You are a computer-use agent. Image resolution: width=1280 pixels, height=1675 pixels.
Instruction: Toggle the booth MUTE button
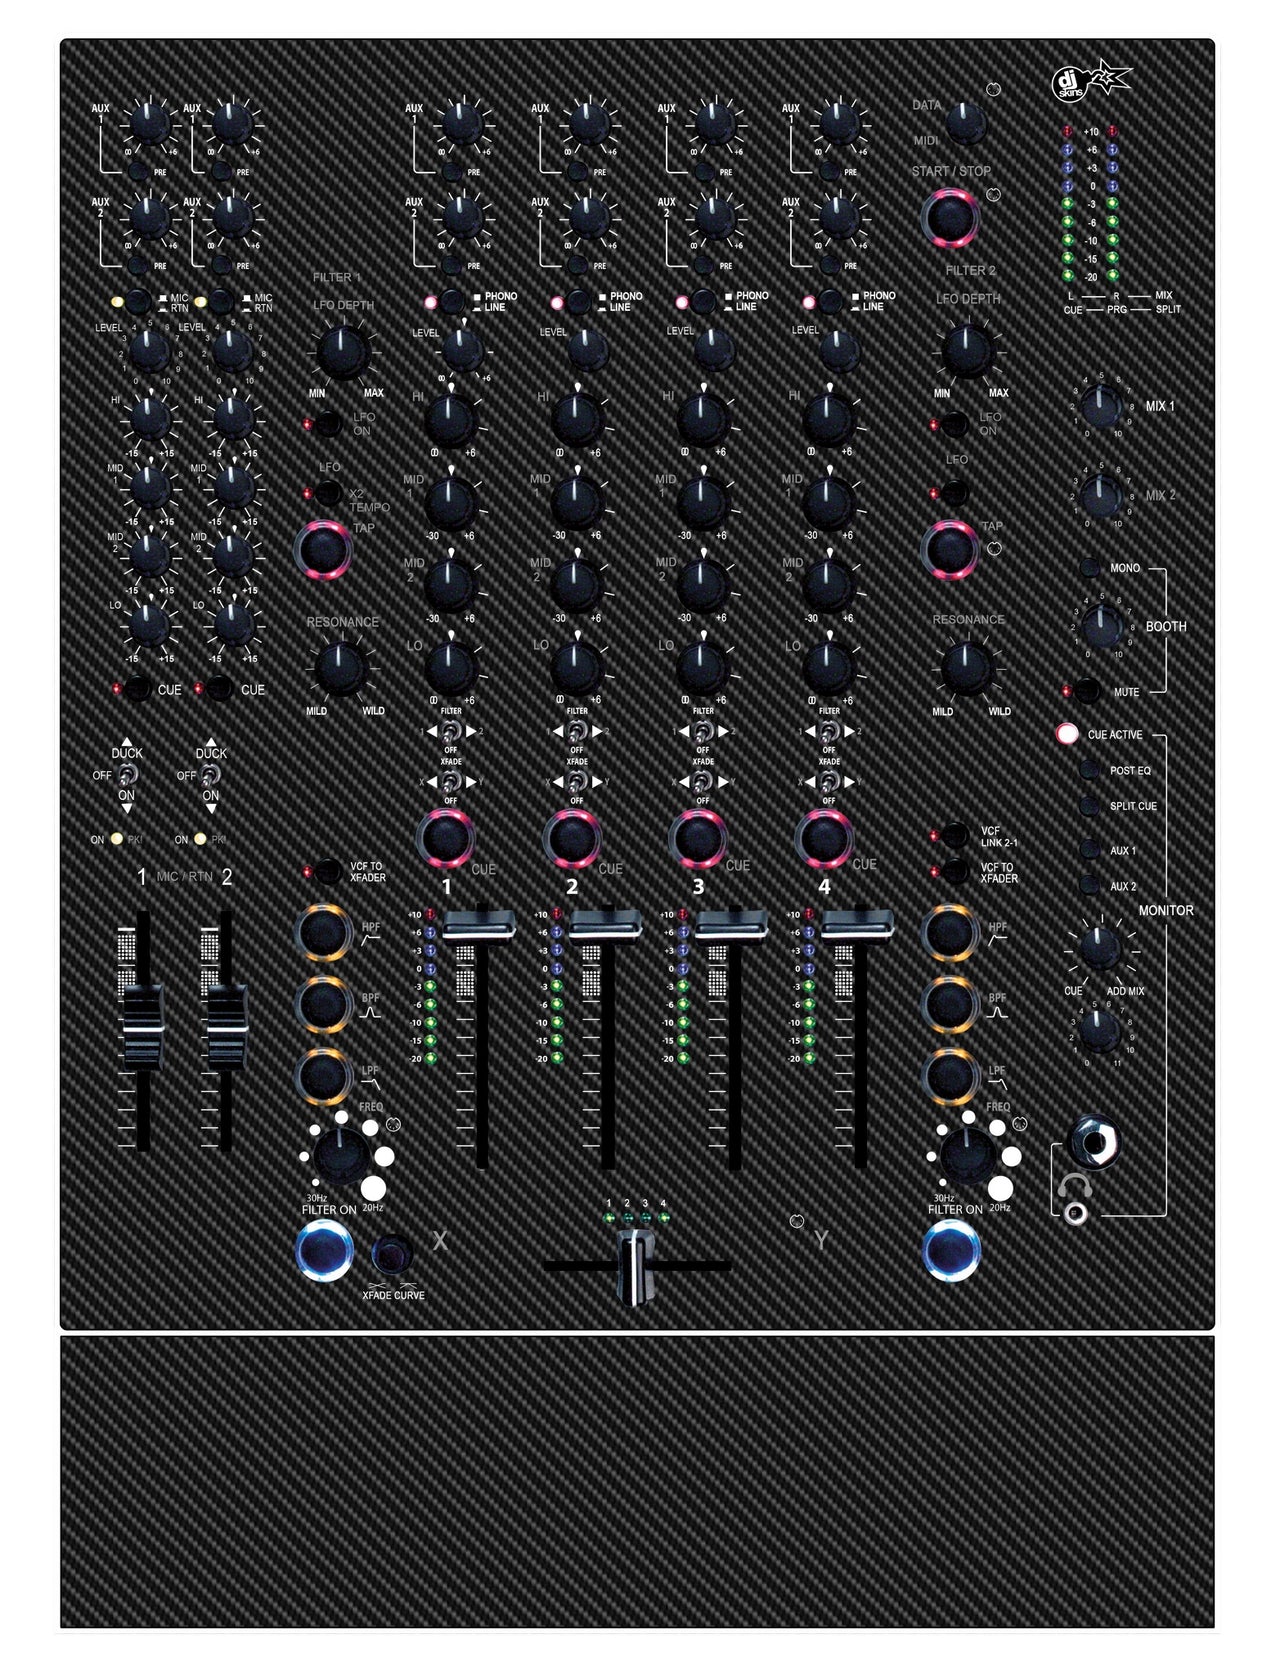pos(1090,691)
